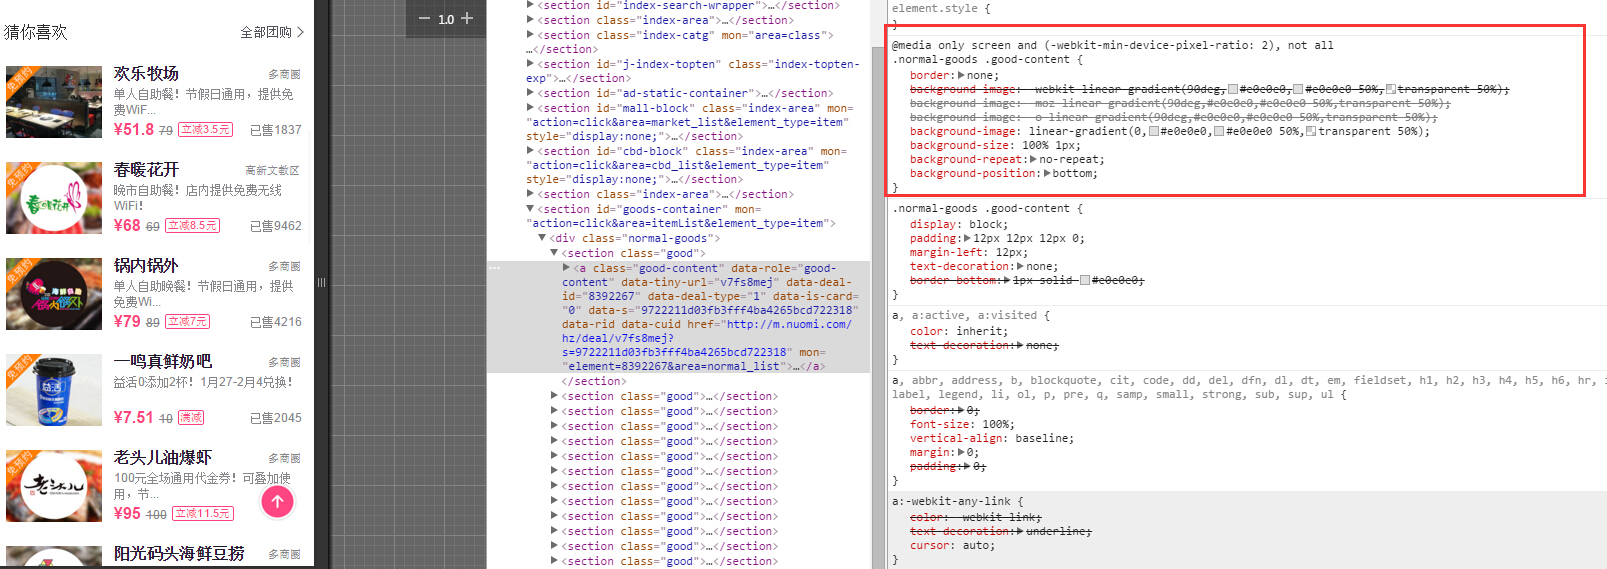Viewport: 1607px width, 569px height.
Task: Click the 高新文教区 location label
Action: point(272,170)
